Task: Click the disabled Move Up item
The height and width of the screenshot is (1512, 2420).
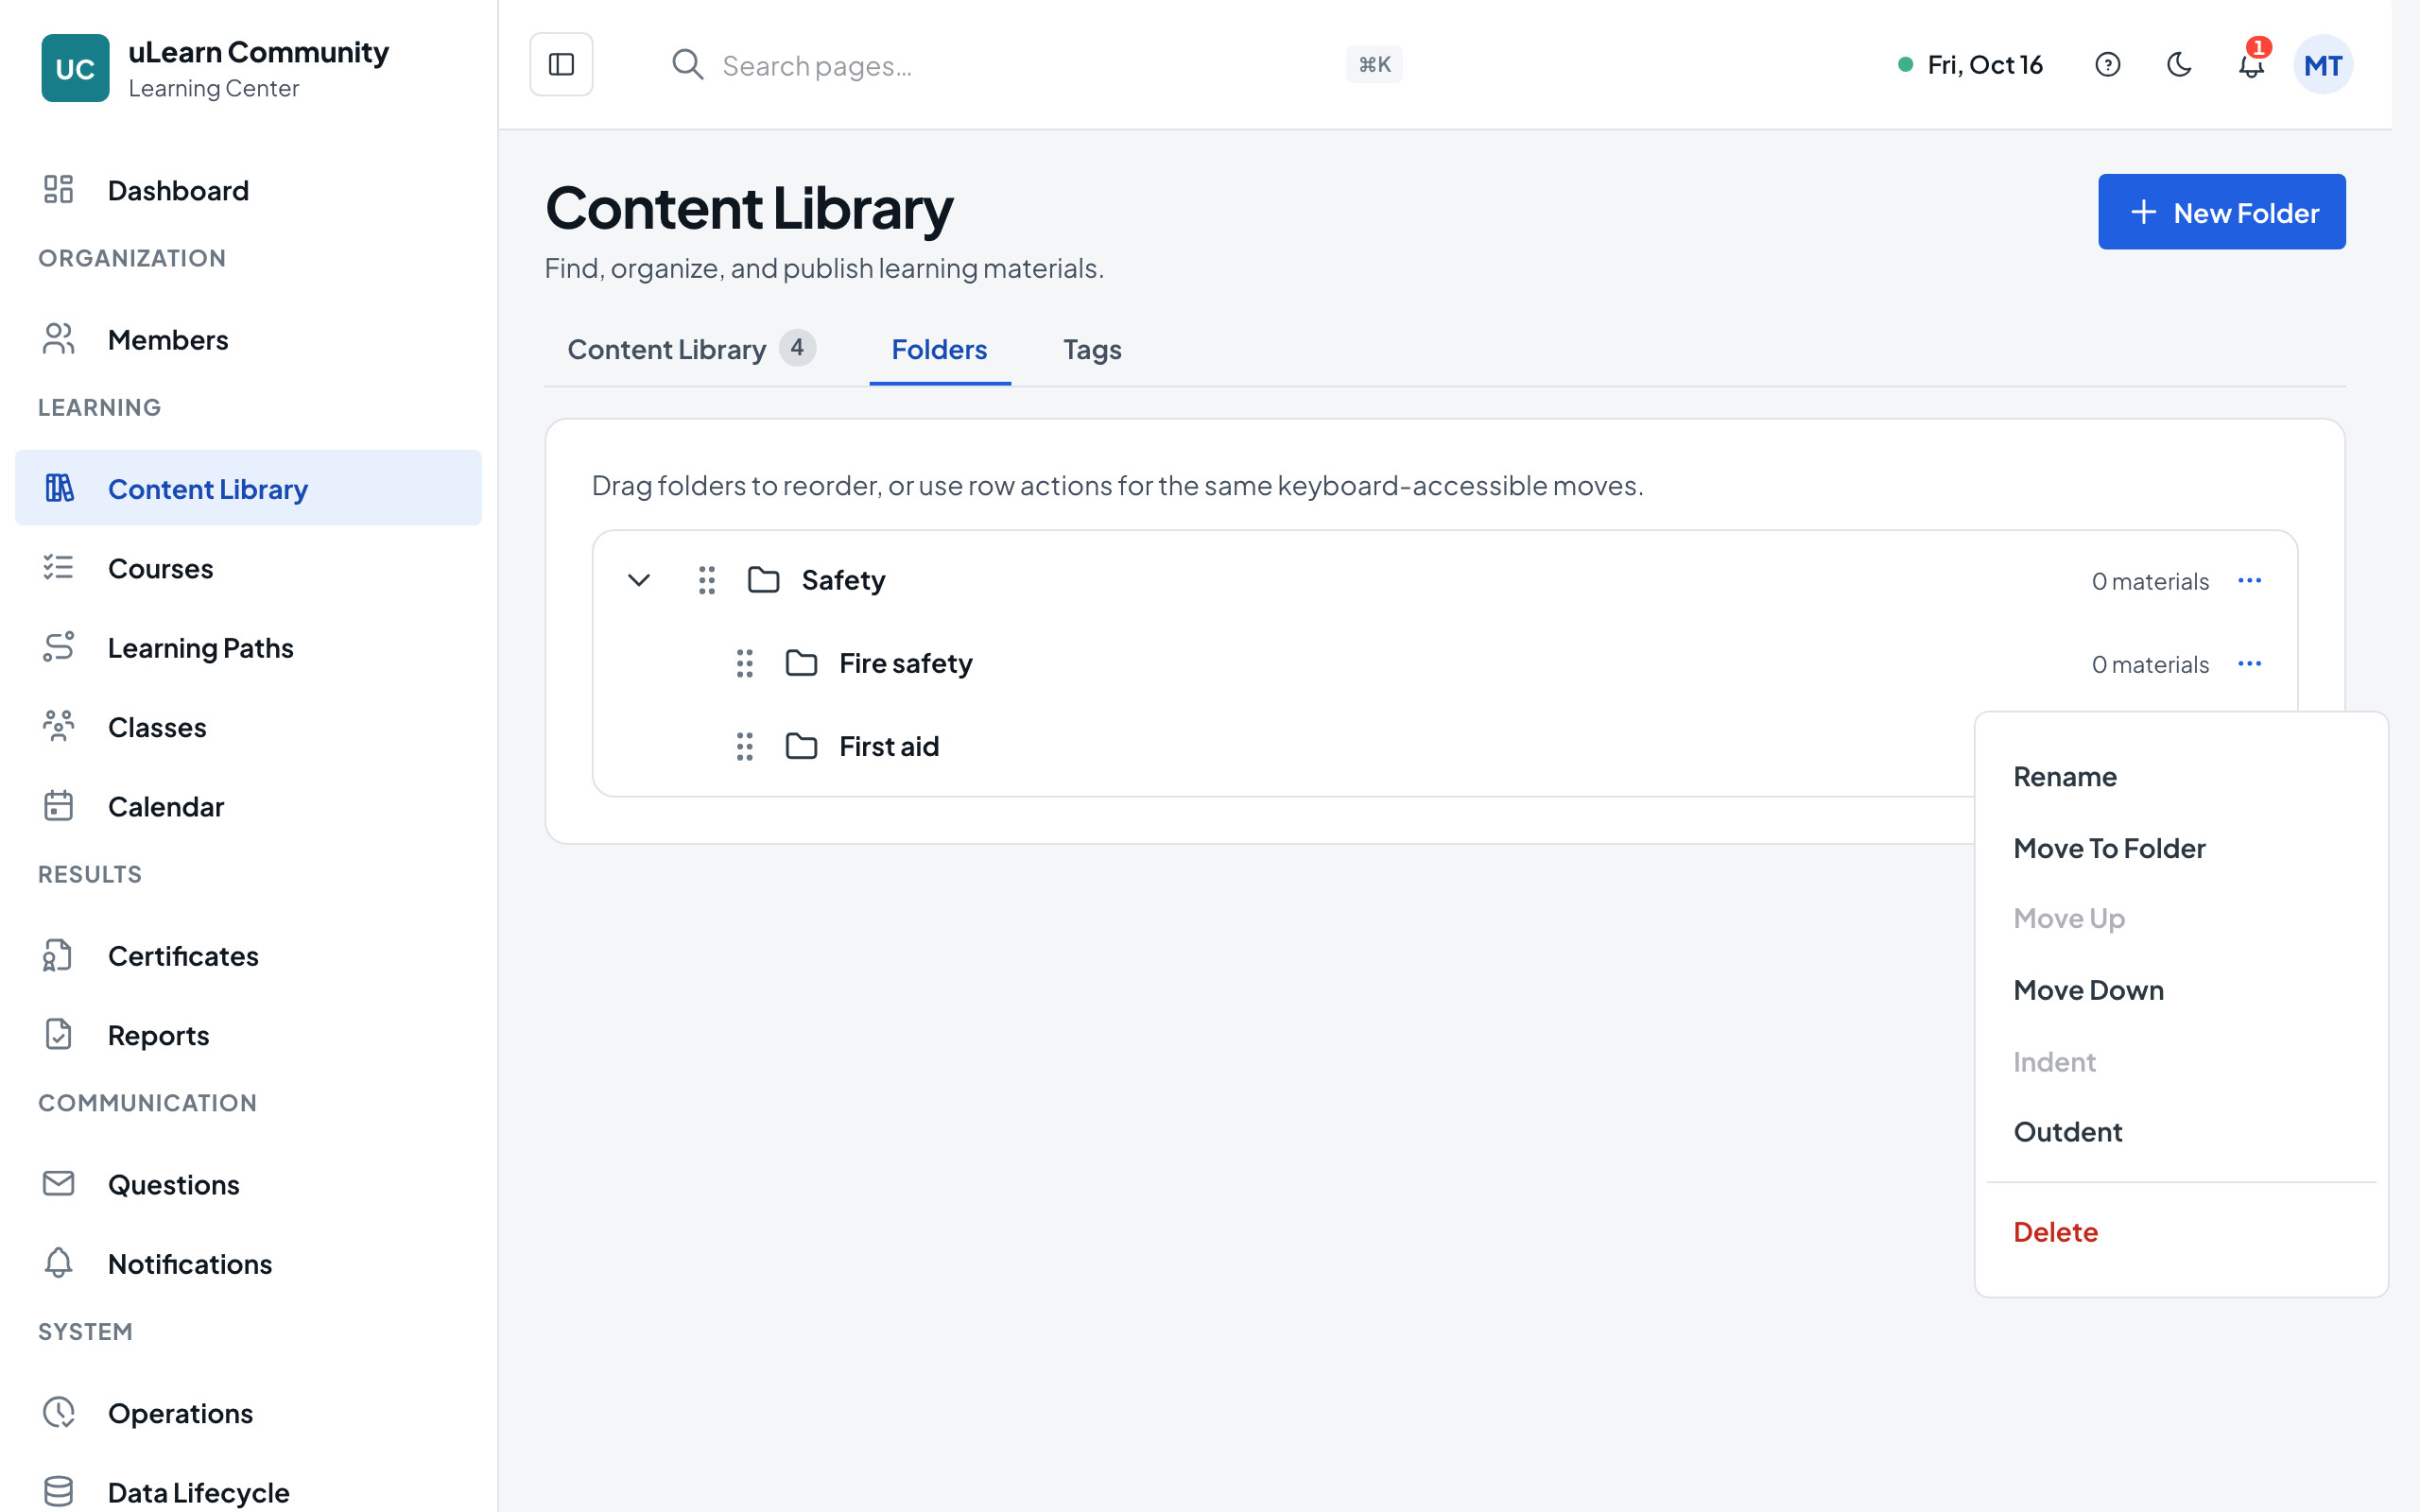Action: 2180,918
